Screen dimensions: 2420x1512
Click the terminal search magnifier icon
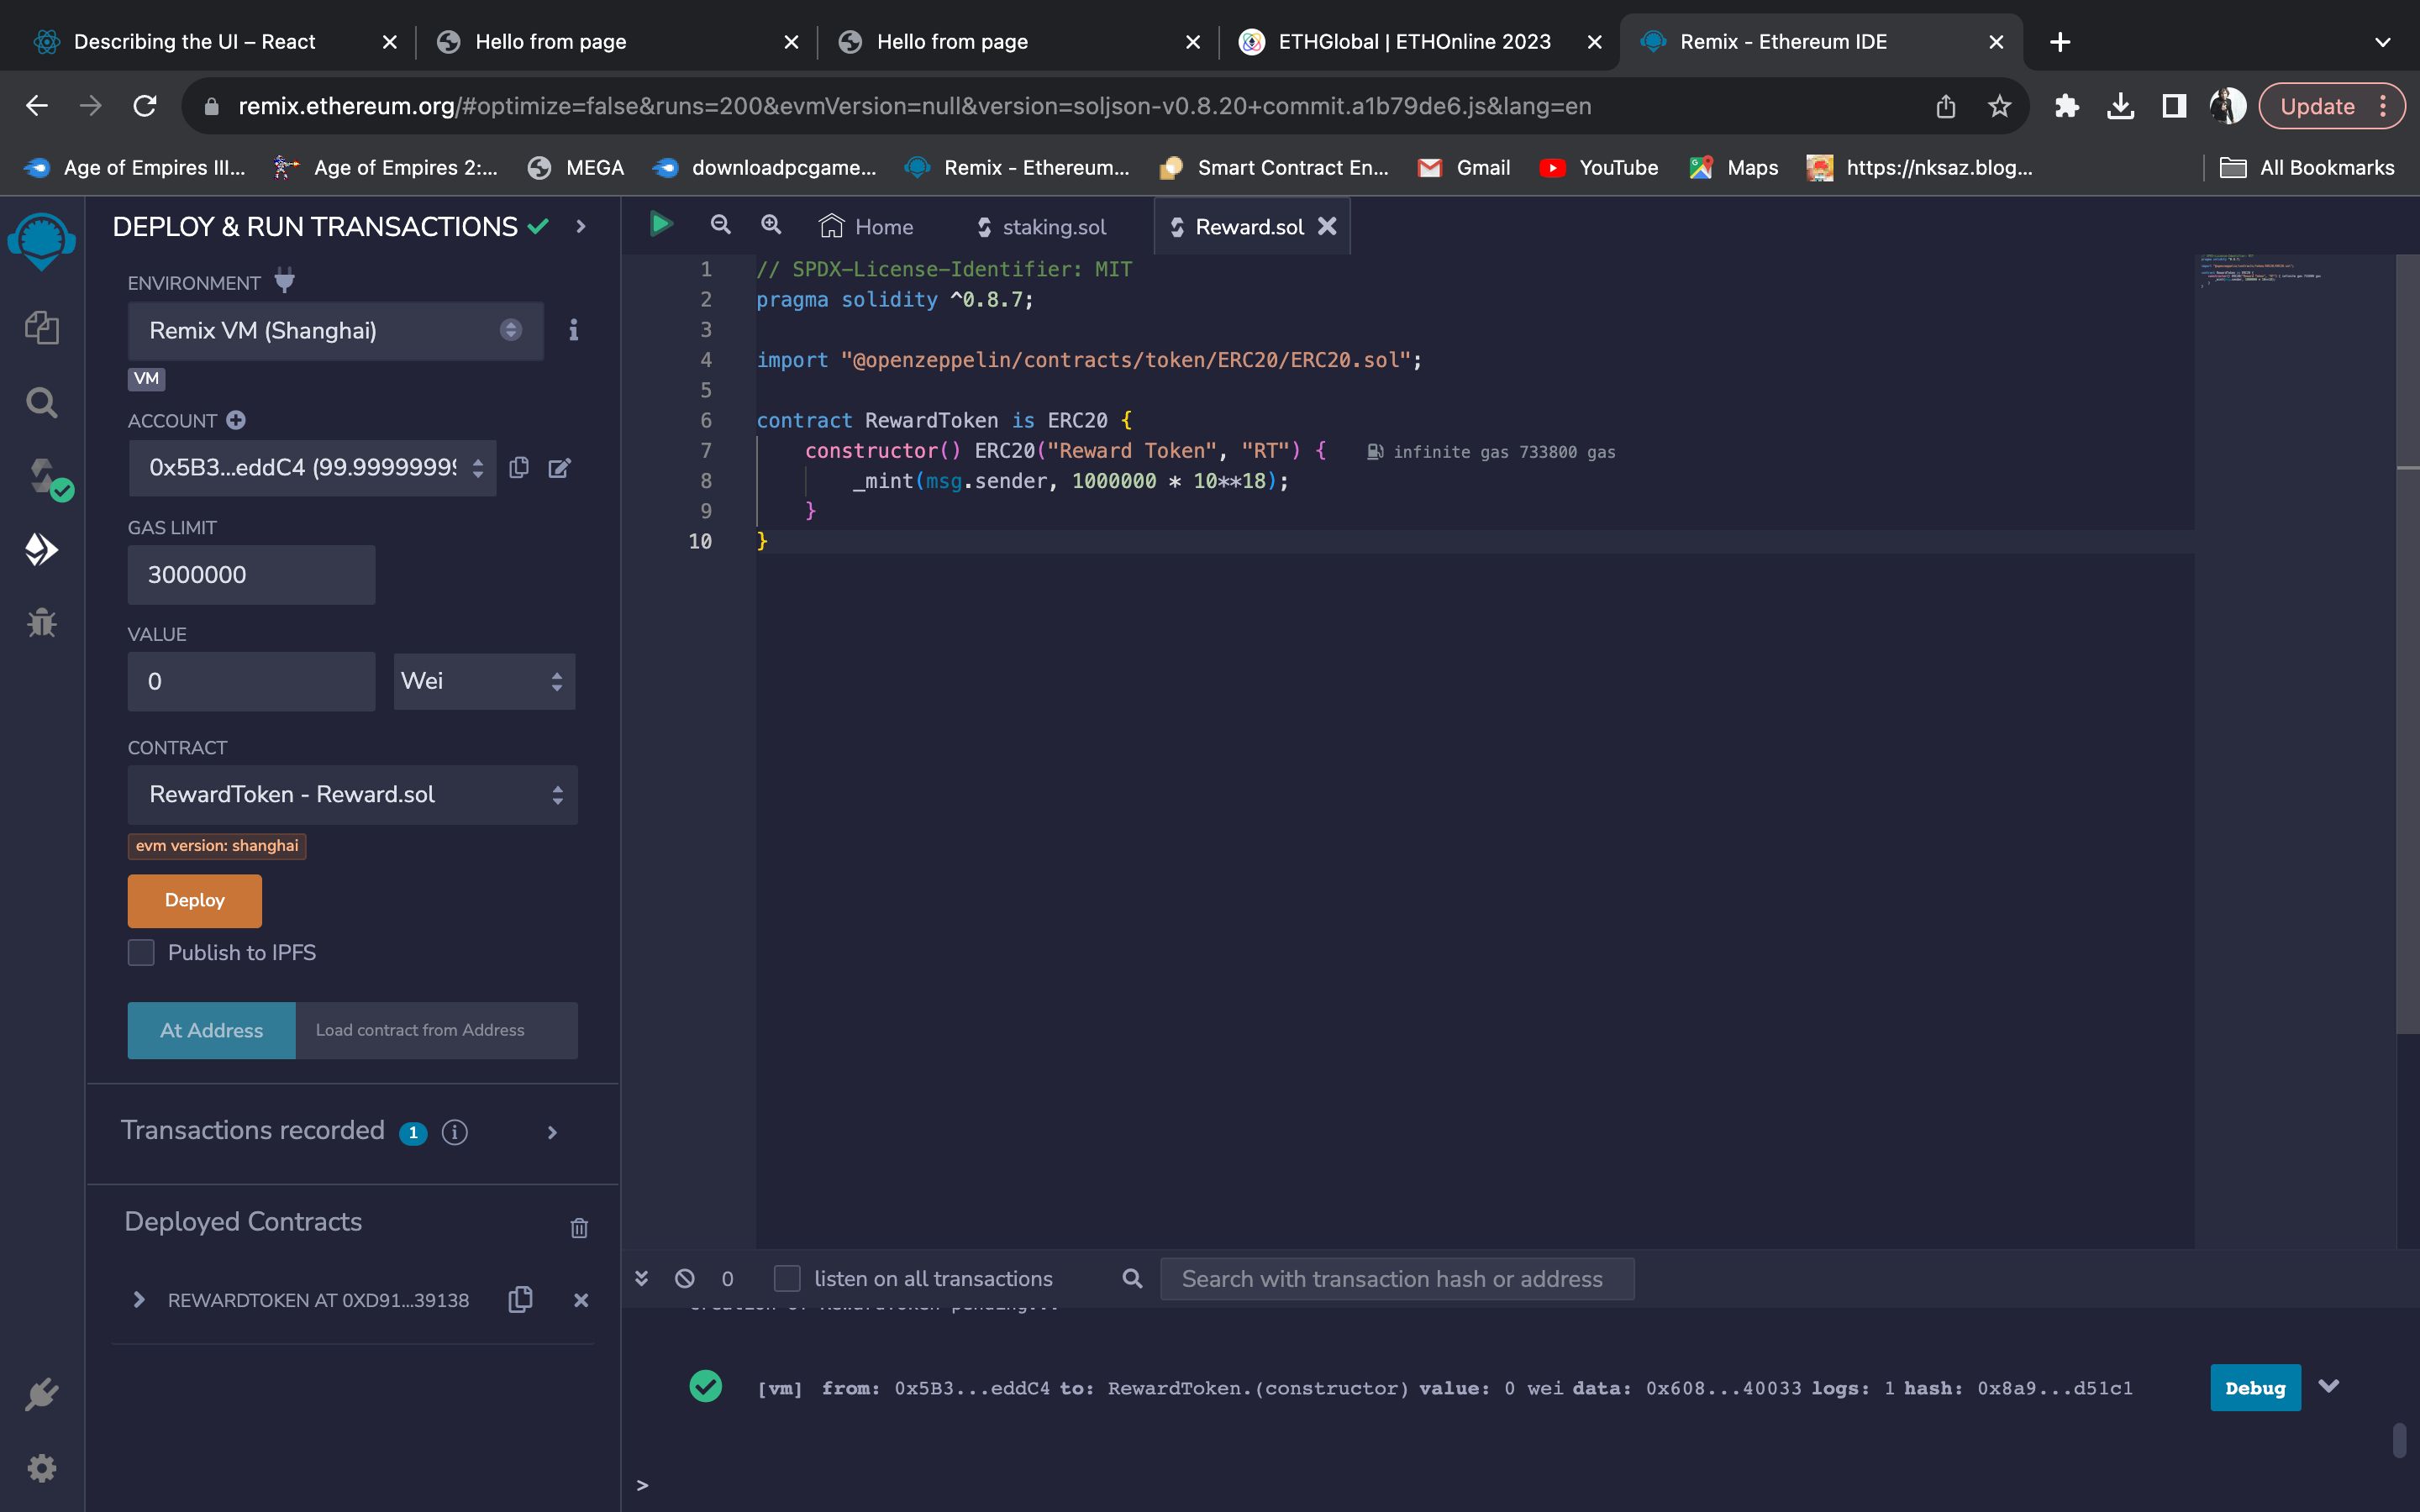tap(1132, 1278)
